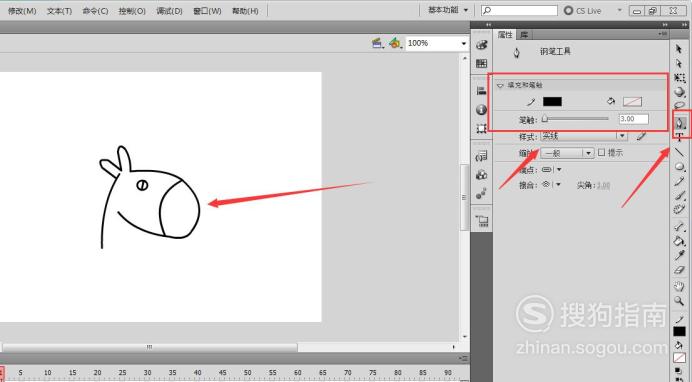The width and height of the screenshot is (692, 382).
Task: Open the 样式 stroke style dropdown
Action: click(584, 136)
